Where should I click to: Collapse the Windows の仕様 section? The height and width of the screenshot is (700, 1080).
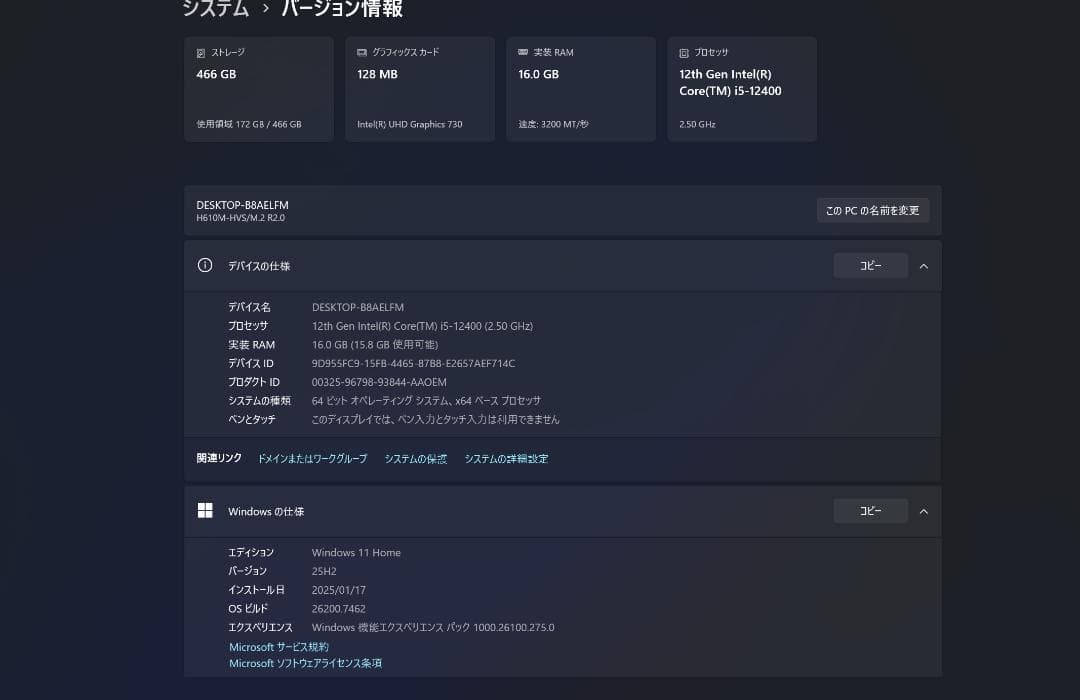pos(923,510)
